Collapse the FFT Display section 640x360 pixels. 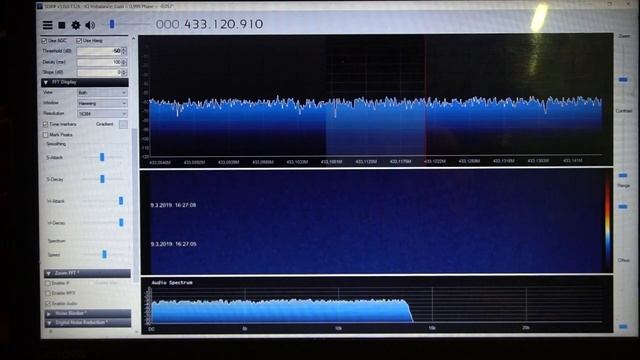(84, 82)
